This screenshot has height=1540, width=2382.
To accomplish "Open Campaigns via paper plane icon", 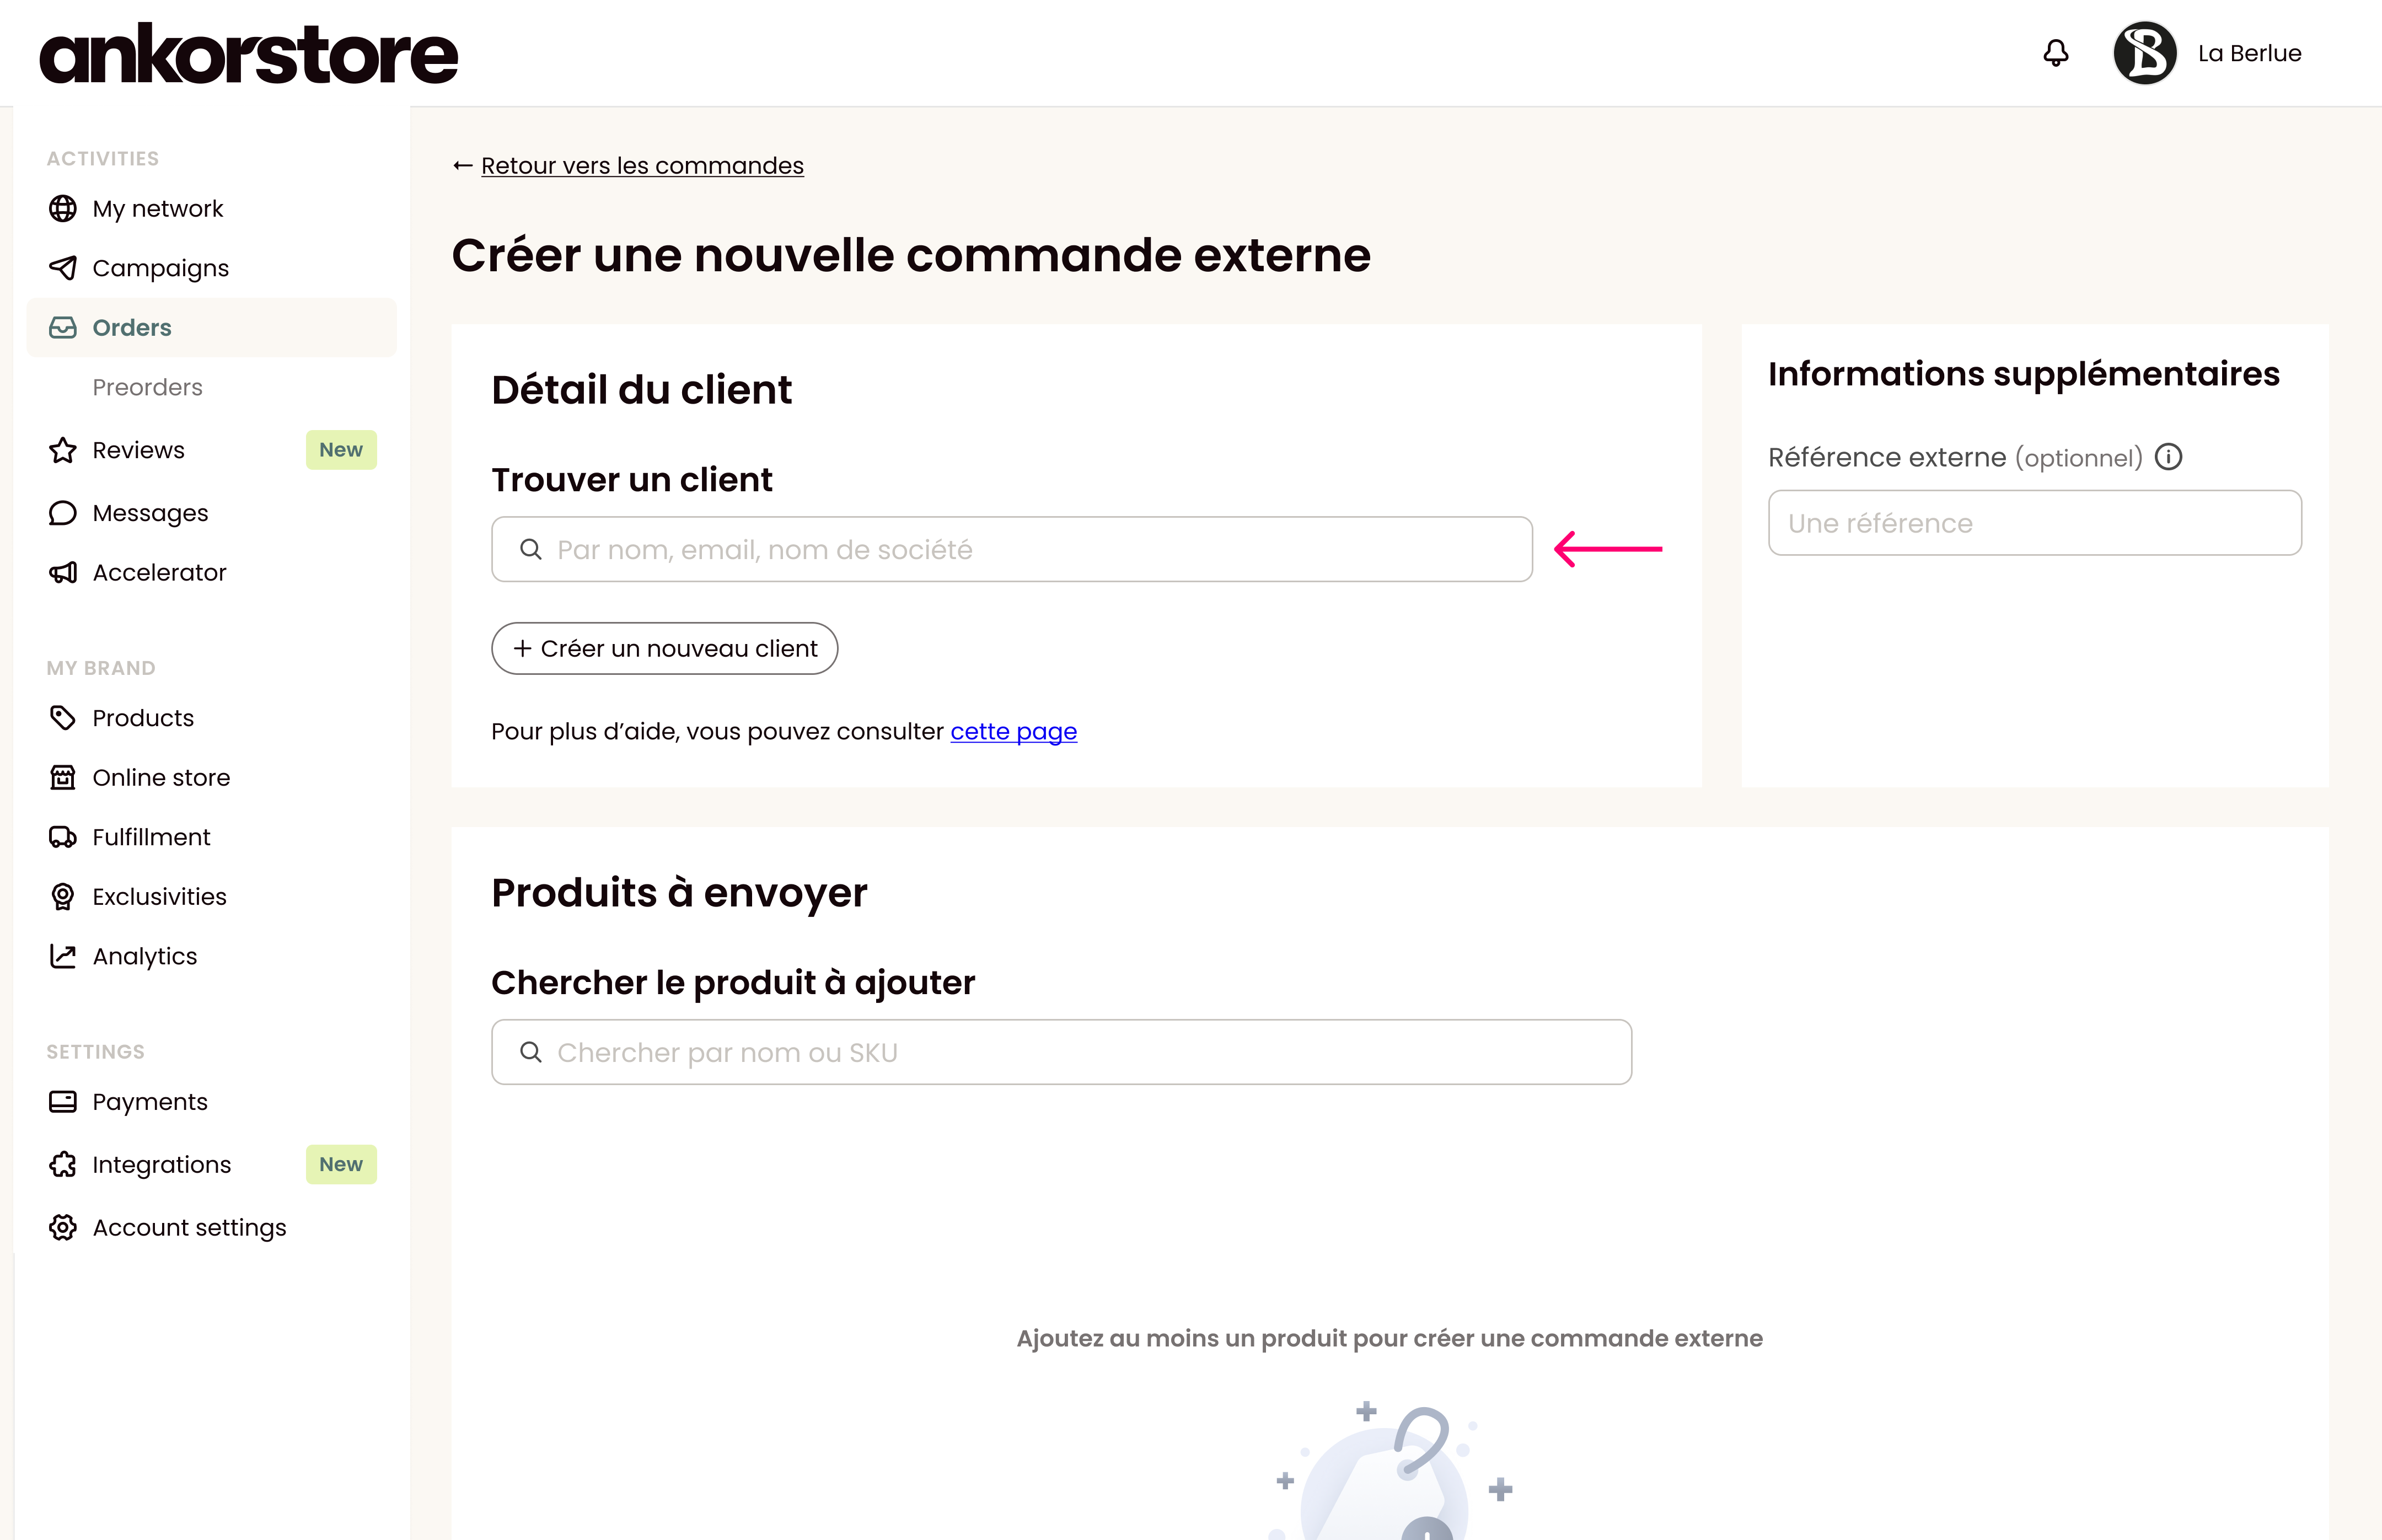I will pyautogui.click(x=63, y=268).
